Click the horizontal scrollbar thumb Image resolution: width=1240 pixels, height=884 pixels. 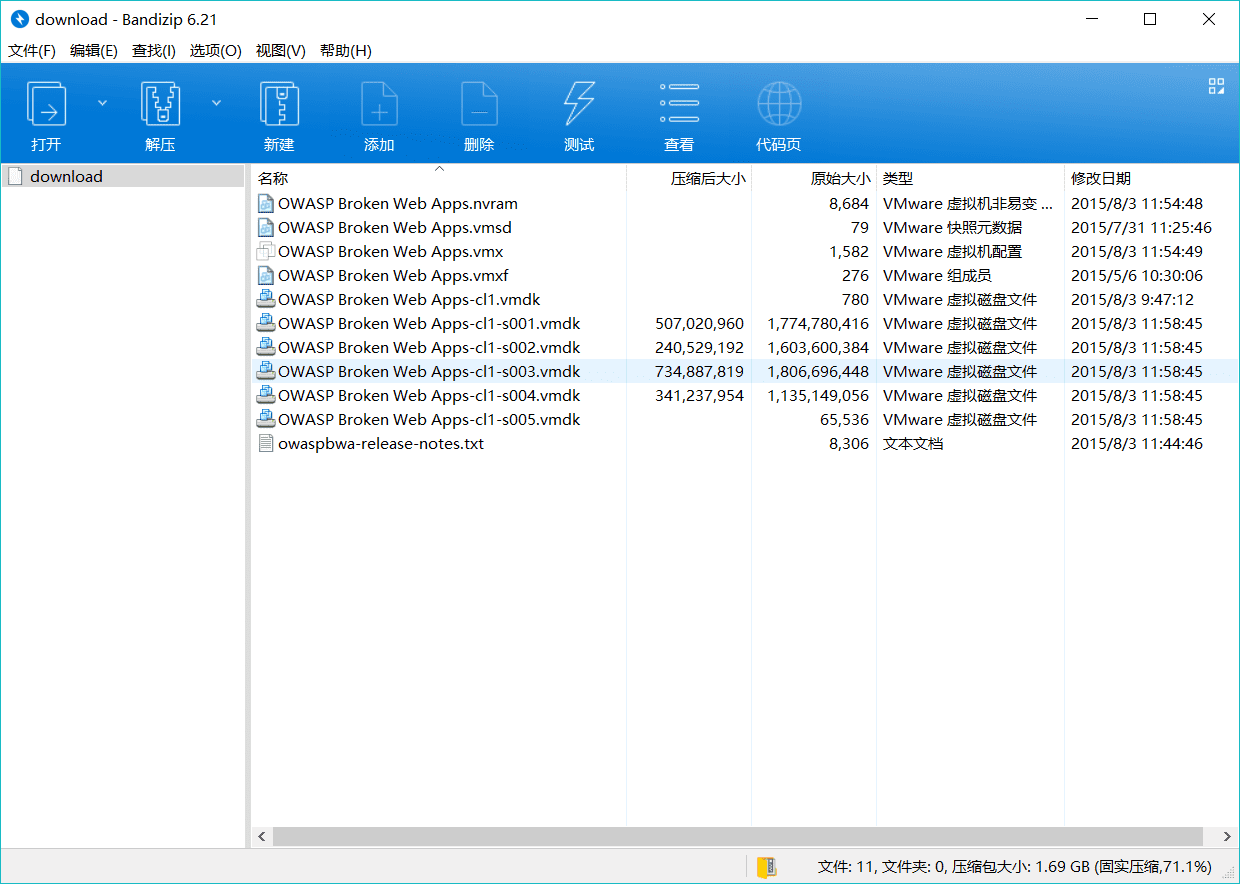click(738, 836)
